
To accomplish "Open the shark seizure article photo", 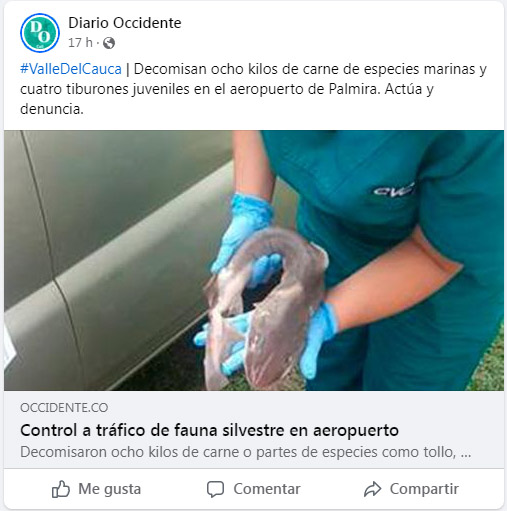I will [254, 260].
